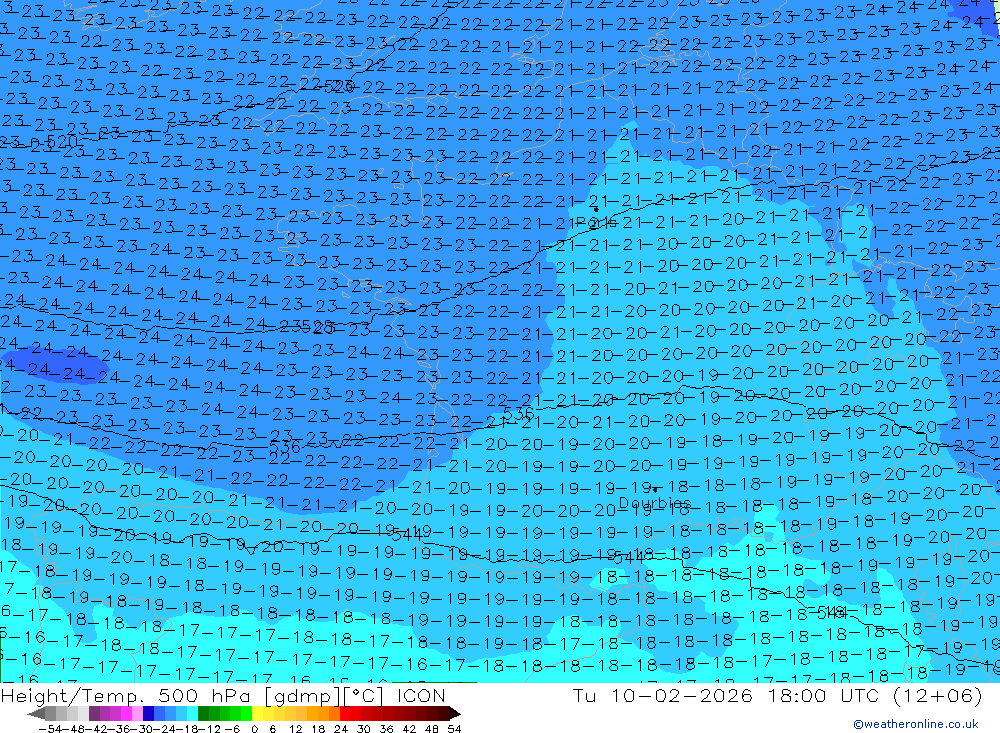1000x733 pixels.
Task: Click the 'Tu 10-02-2026 18:00 UTC' timestamp
Action: click(x=725, y=695)
